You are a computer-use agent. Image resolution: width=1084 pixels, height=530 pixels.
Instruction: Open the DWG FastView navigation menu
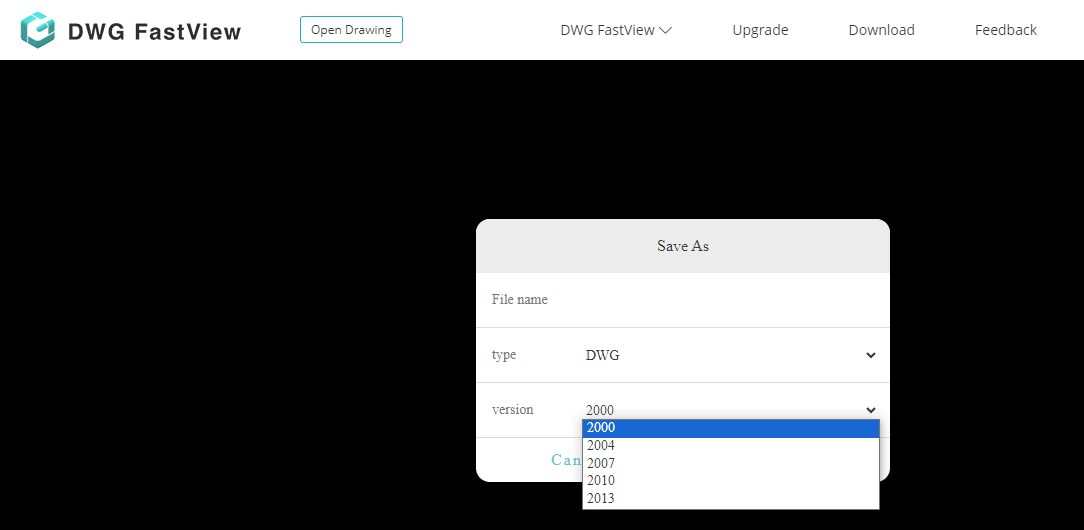click(616, 30)
